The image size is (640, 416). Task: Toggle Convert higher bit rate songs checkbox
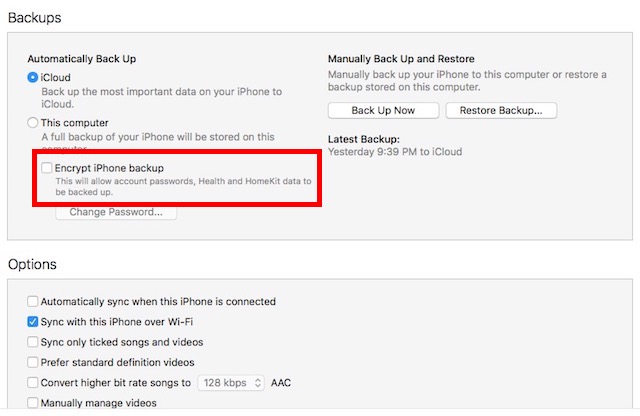[33, 383]
